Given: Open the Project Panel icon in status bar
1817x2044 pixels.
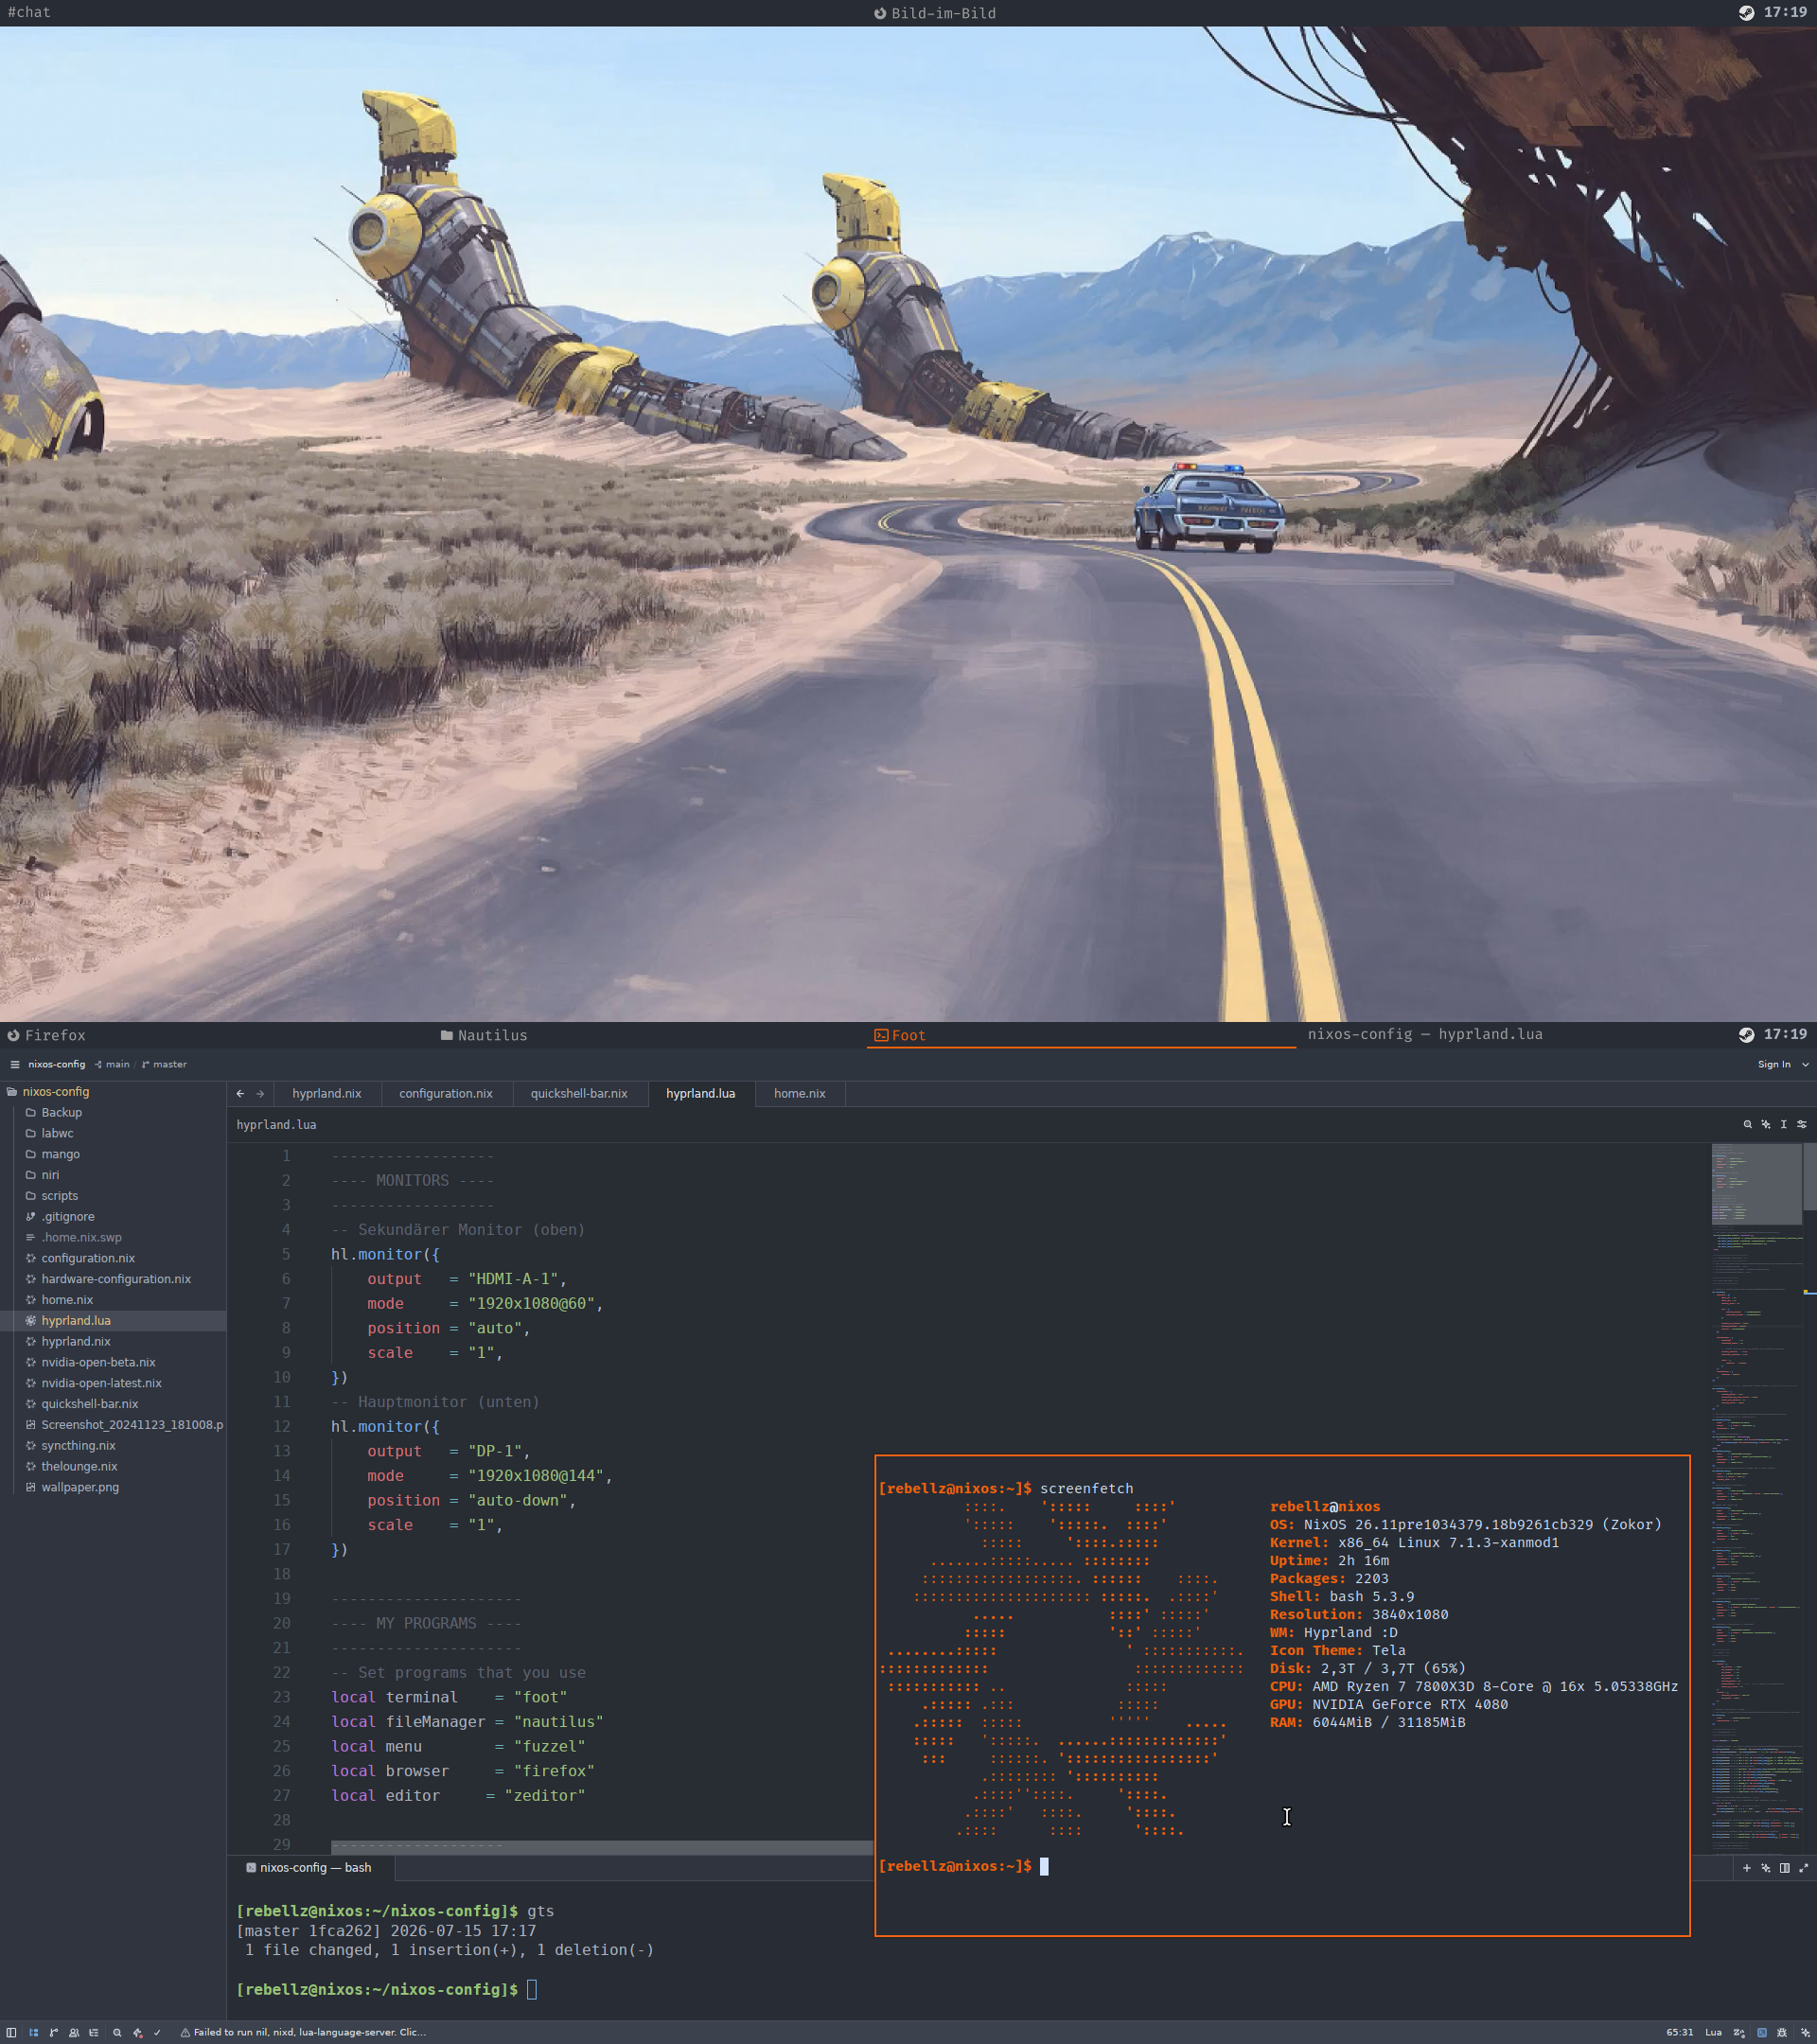Looking at the screenshot, I should click(x=33, y=2032).
